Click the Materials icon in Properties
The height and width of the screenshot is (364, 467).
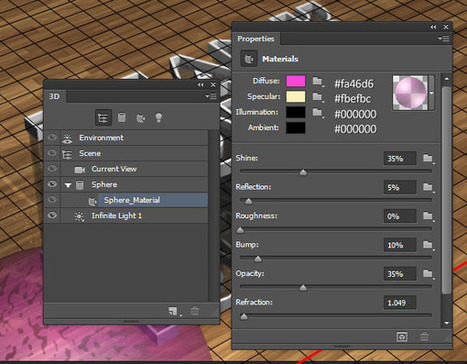[249, 59]
